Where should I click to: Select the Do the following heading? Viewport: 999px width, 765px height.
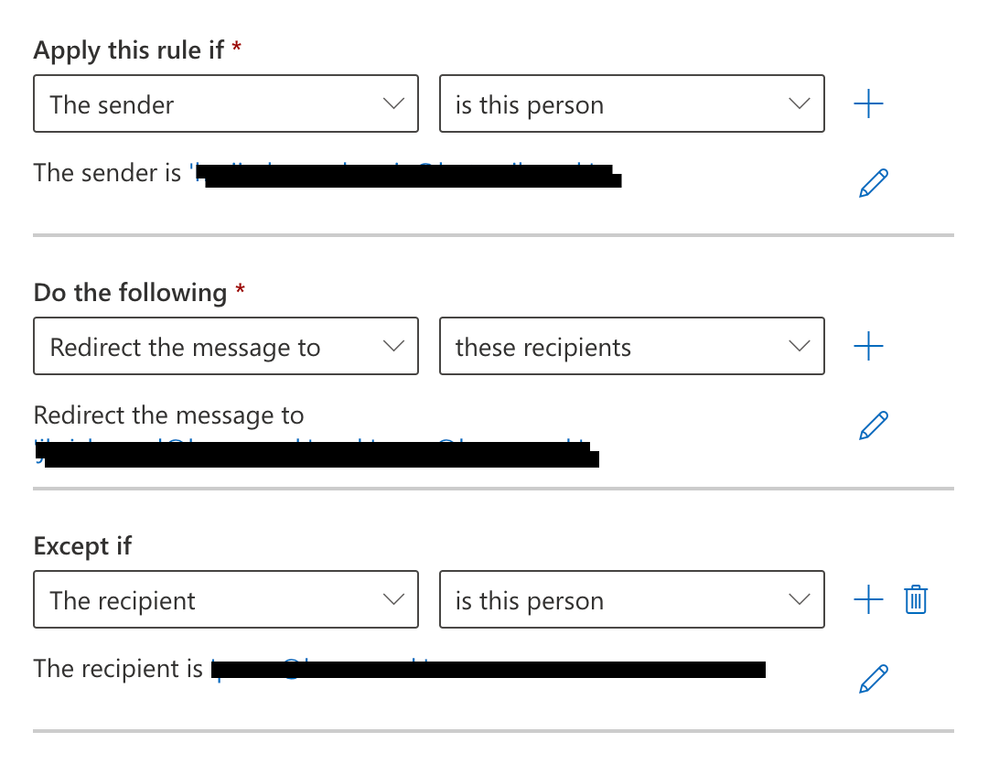click(130, 292)
